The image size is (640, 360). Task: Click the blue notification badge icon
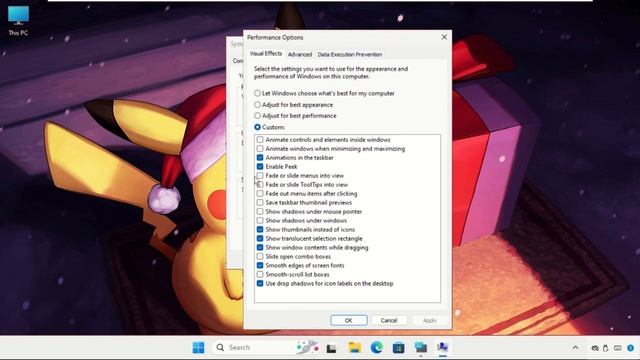[630, 348]
